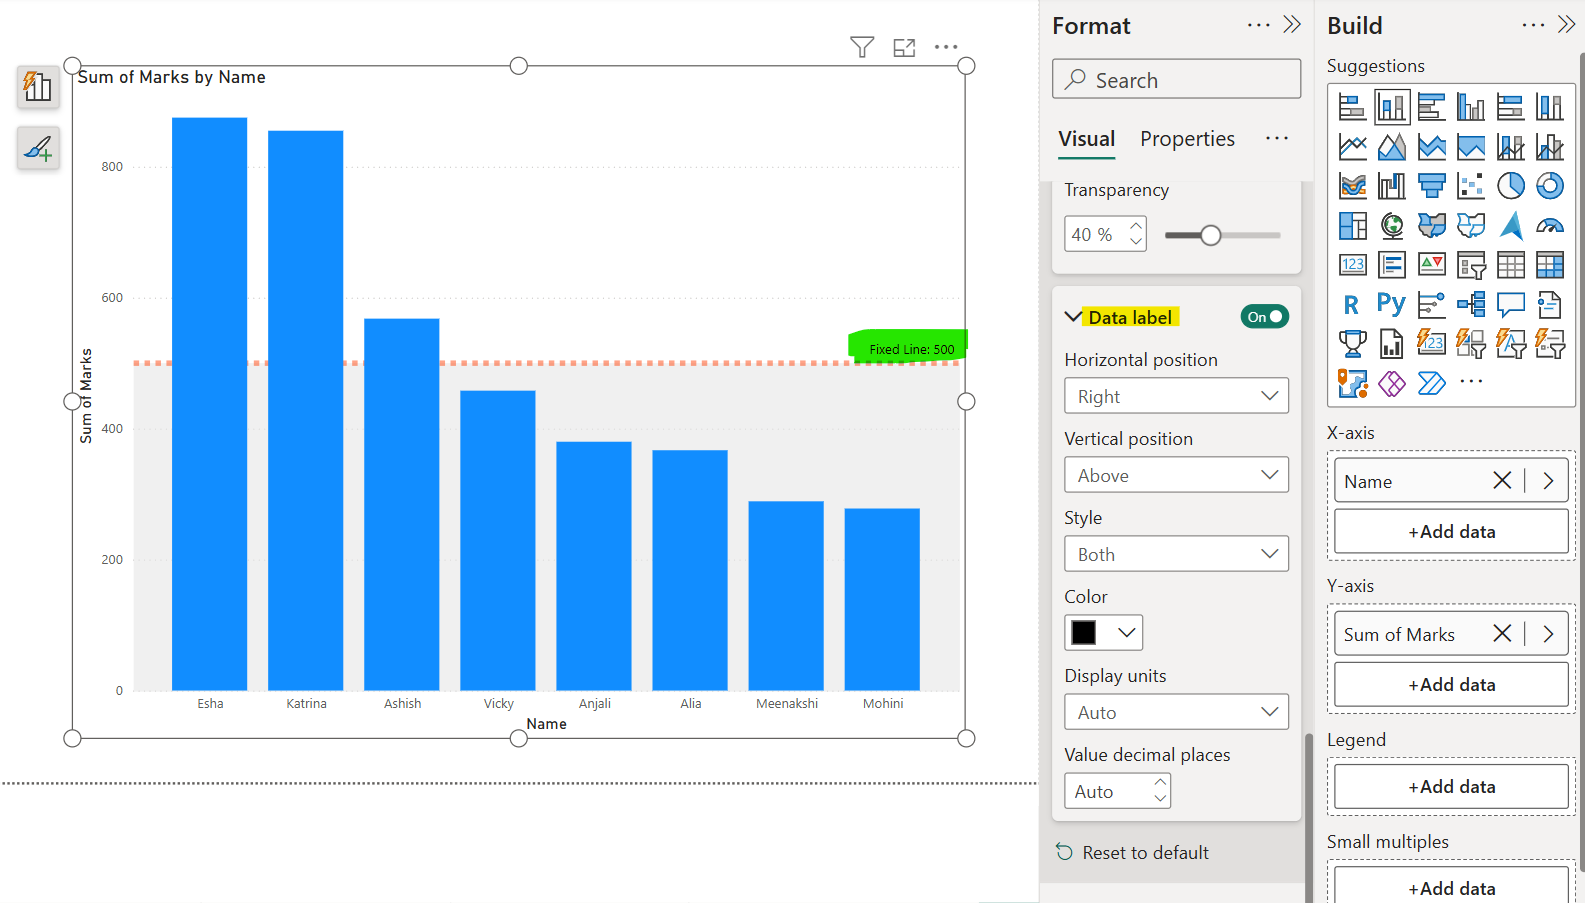
Task: Turn off the Data label toggle
Action: pyautogui.click(x=1264, y=317)
